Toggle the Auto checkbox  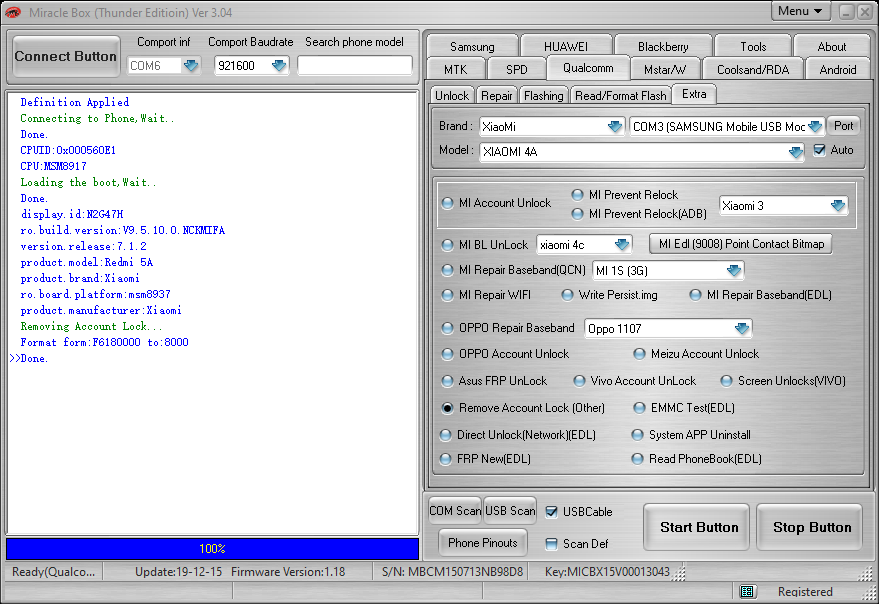[x=819, y=150]
